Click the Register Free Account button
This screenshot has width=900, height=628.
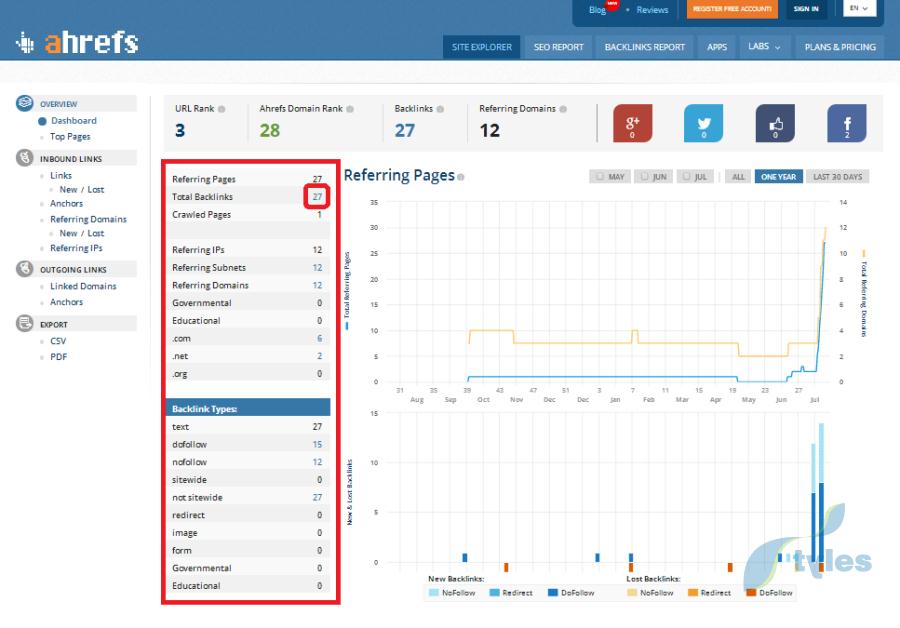coord(732,9)
